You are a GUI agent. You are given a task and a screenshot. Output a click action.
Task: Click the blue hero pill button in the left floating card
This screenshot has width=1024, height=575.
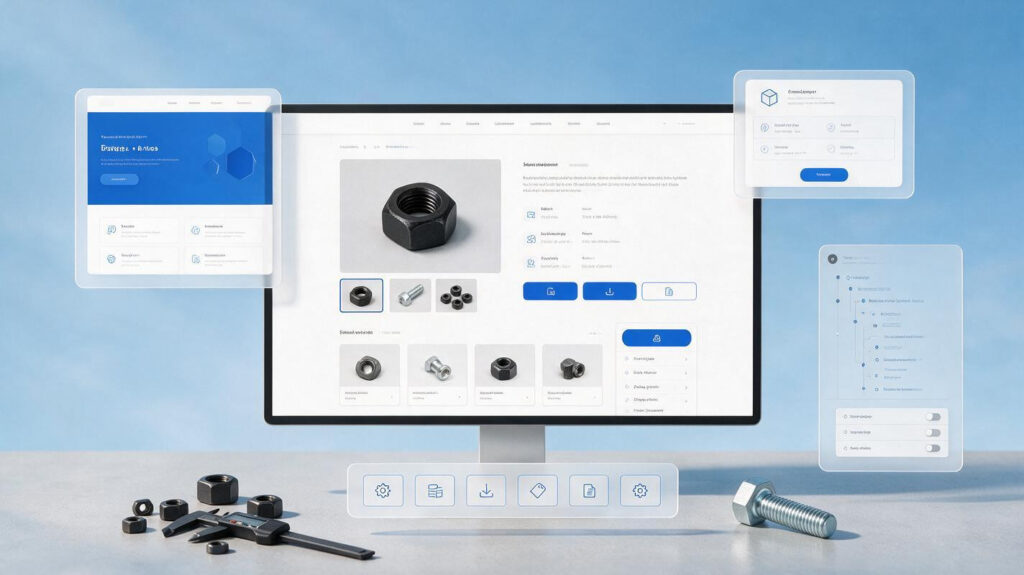click(x=120, y=179)
